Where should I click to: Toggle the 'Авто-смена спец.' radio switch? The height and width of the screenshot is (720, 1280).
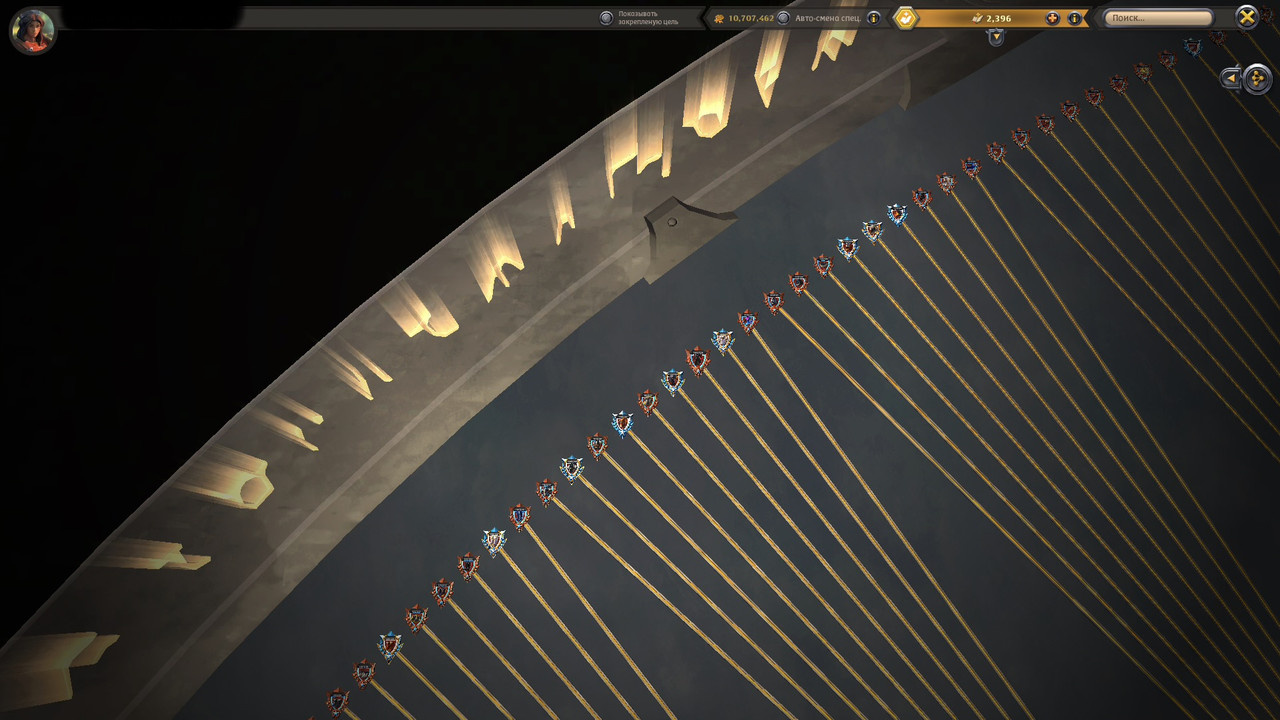[x=783, y=18]
